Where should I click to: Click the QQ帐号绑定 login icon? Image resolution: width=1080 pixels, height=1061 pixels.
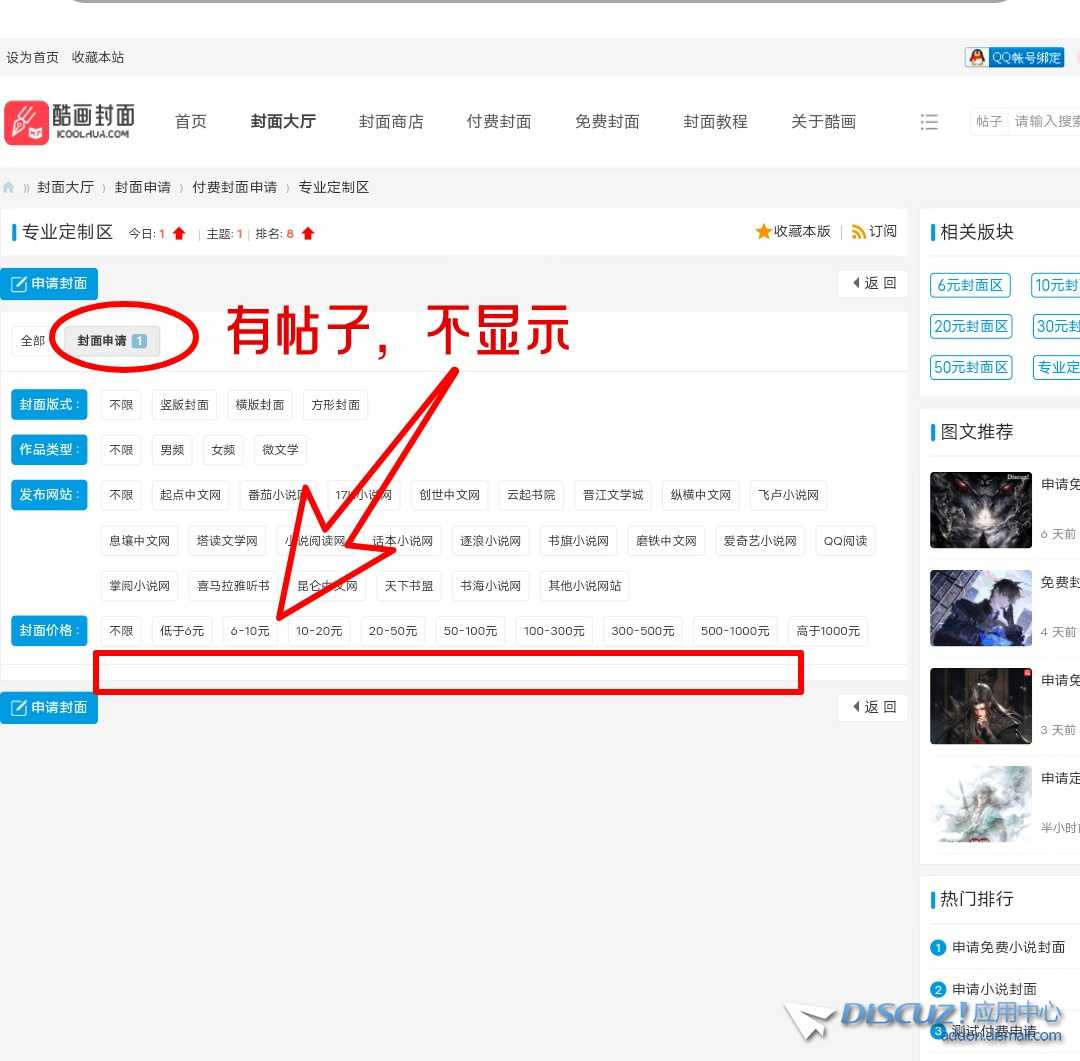[1015, 58]
